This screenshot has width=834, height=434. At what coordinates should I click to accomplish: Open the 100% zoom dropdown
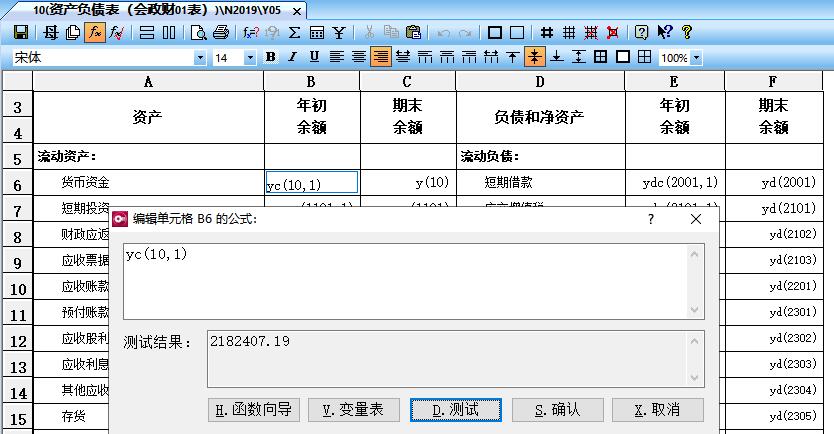click(695, 58)
